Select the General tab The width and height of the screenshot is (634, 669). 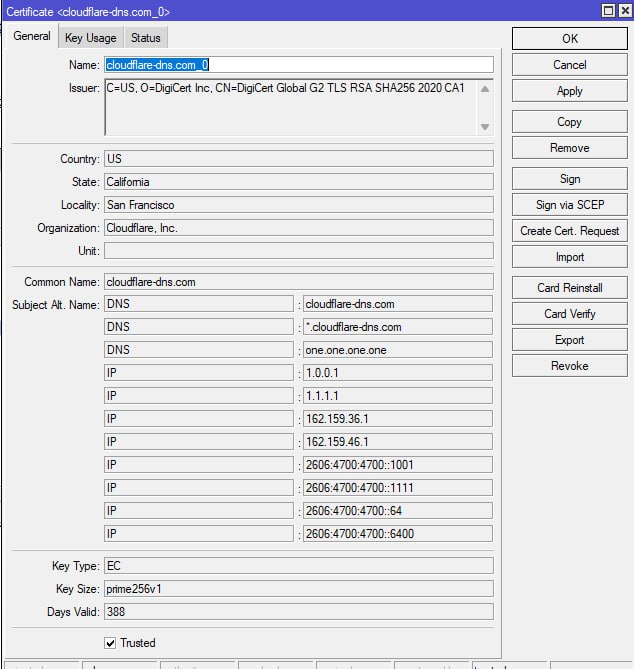(x=32, y=36)
